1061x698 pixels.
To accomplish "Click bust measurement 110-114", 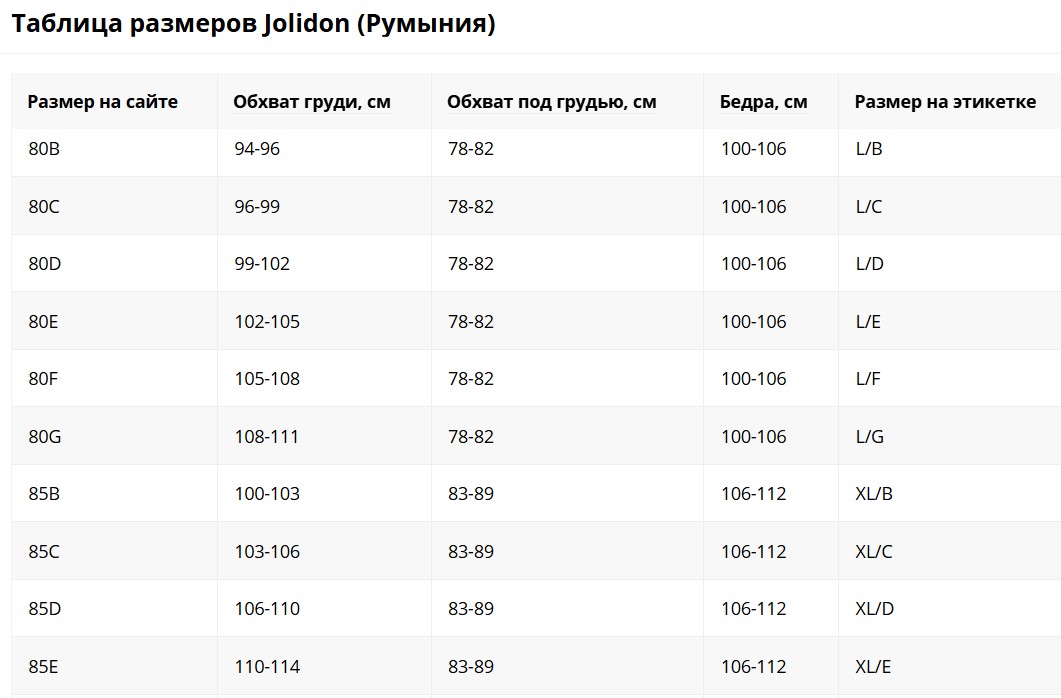I will (x=267, y=667).
